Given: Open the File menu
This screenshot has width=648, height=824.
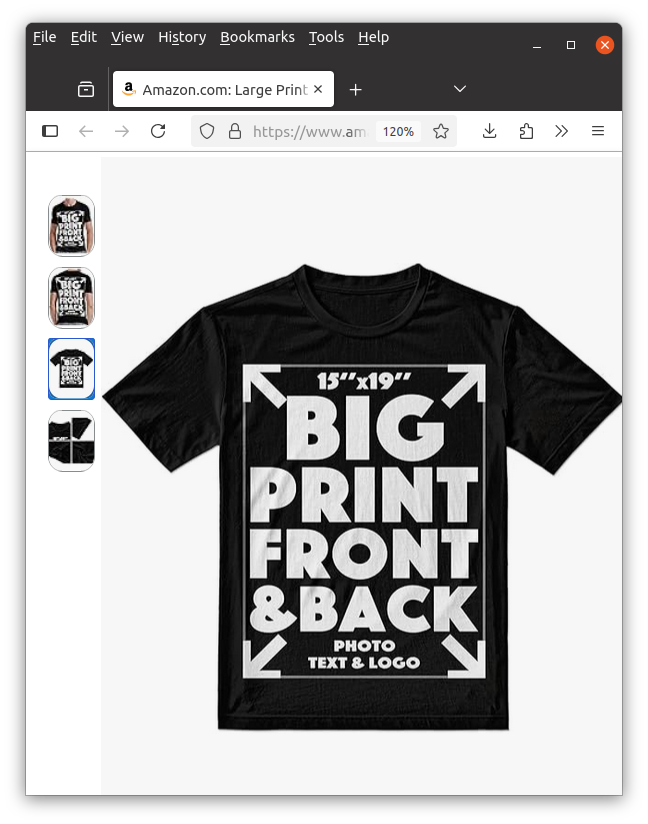Looking at the screenshot, I should (x=44, y=37).
